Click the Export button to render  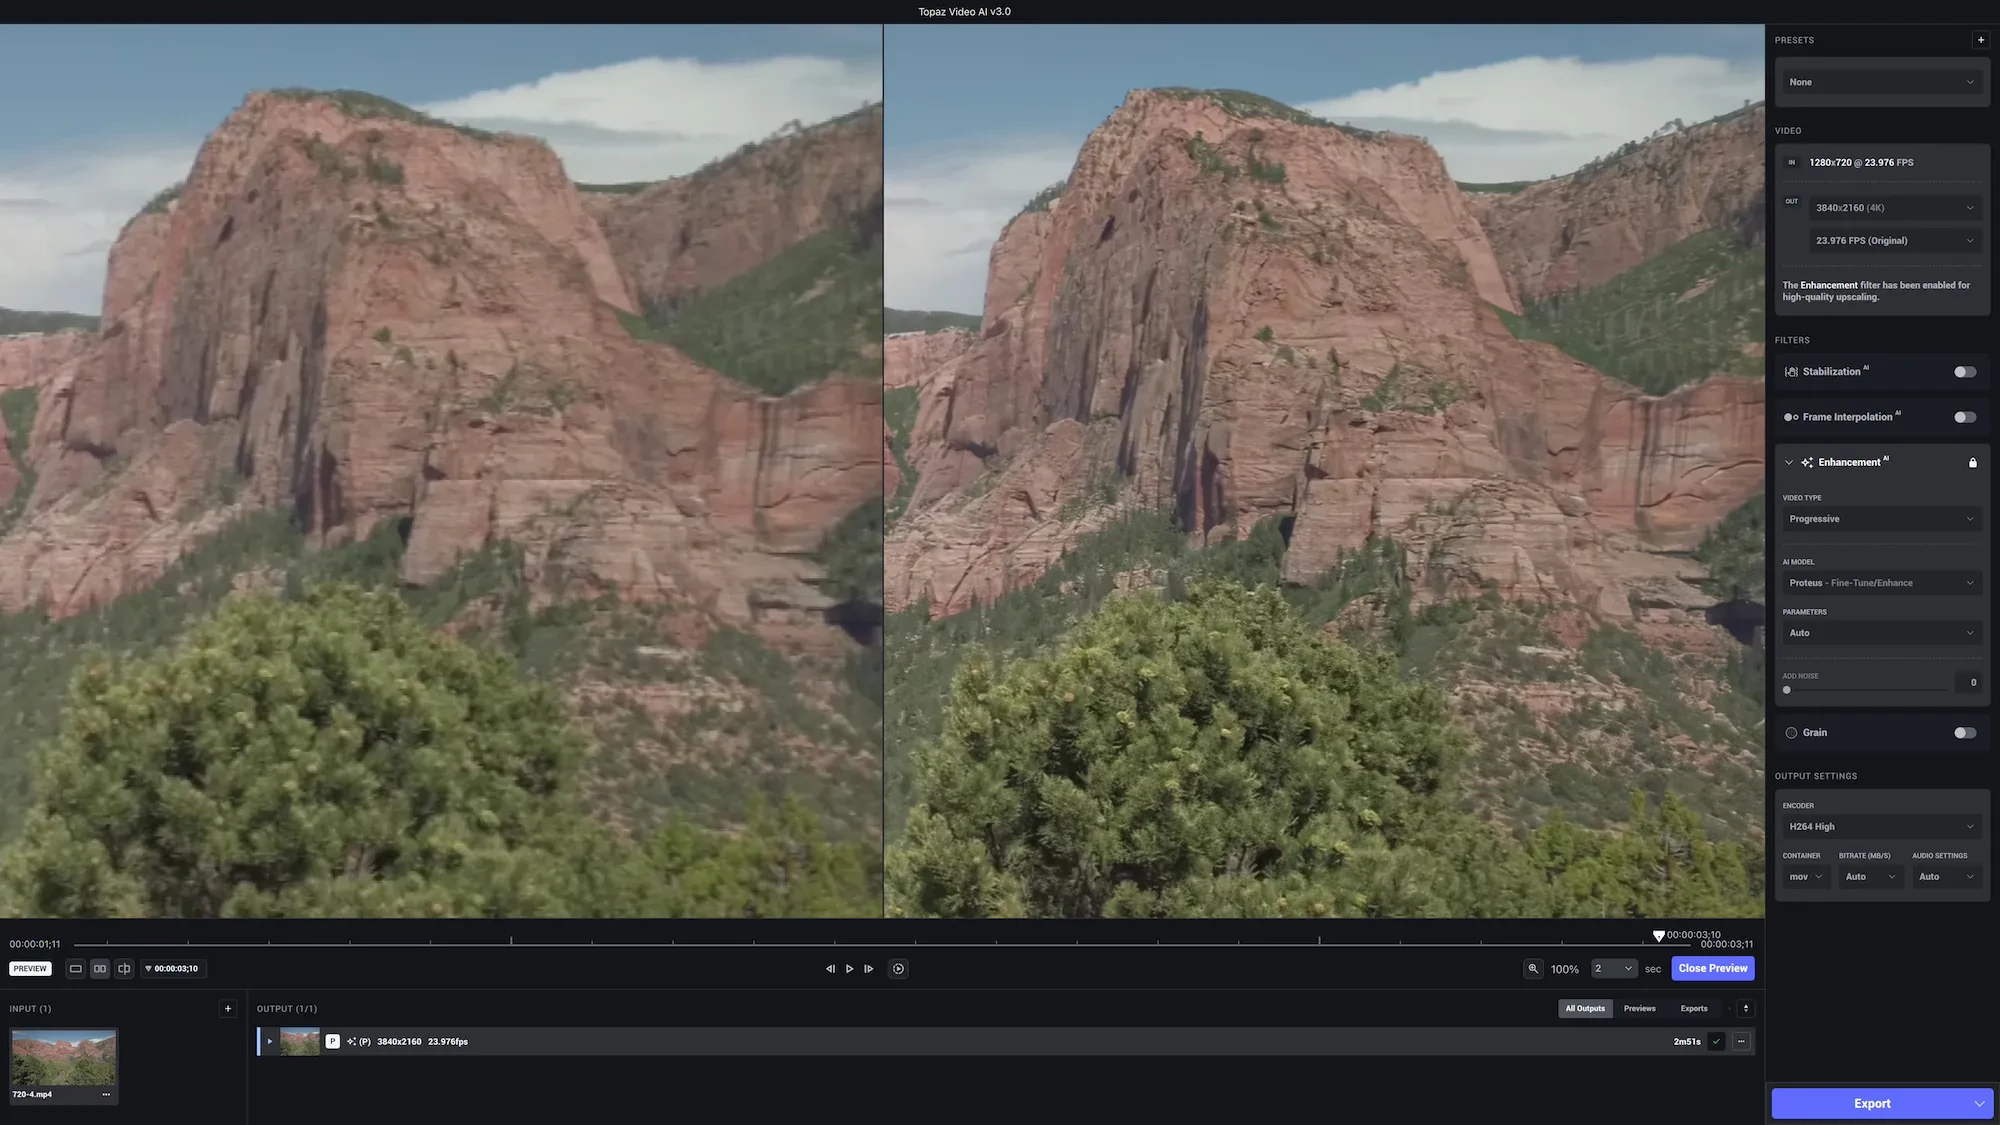(x=1872, y=1103)
